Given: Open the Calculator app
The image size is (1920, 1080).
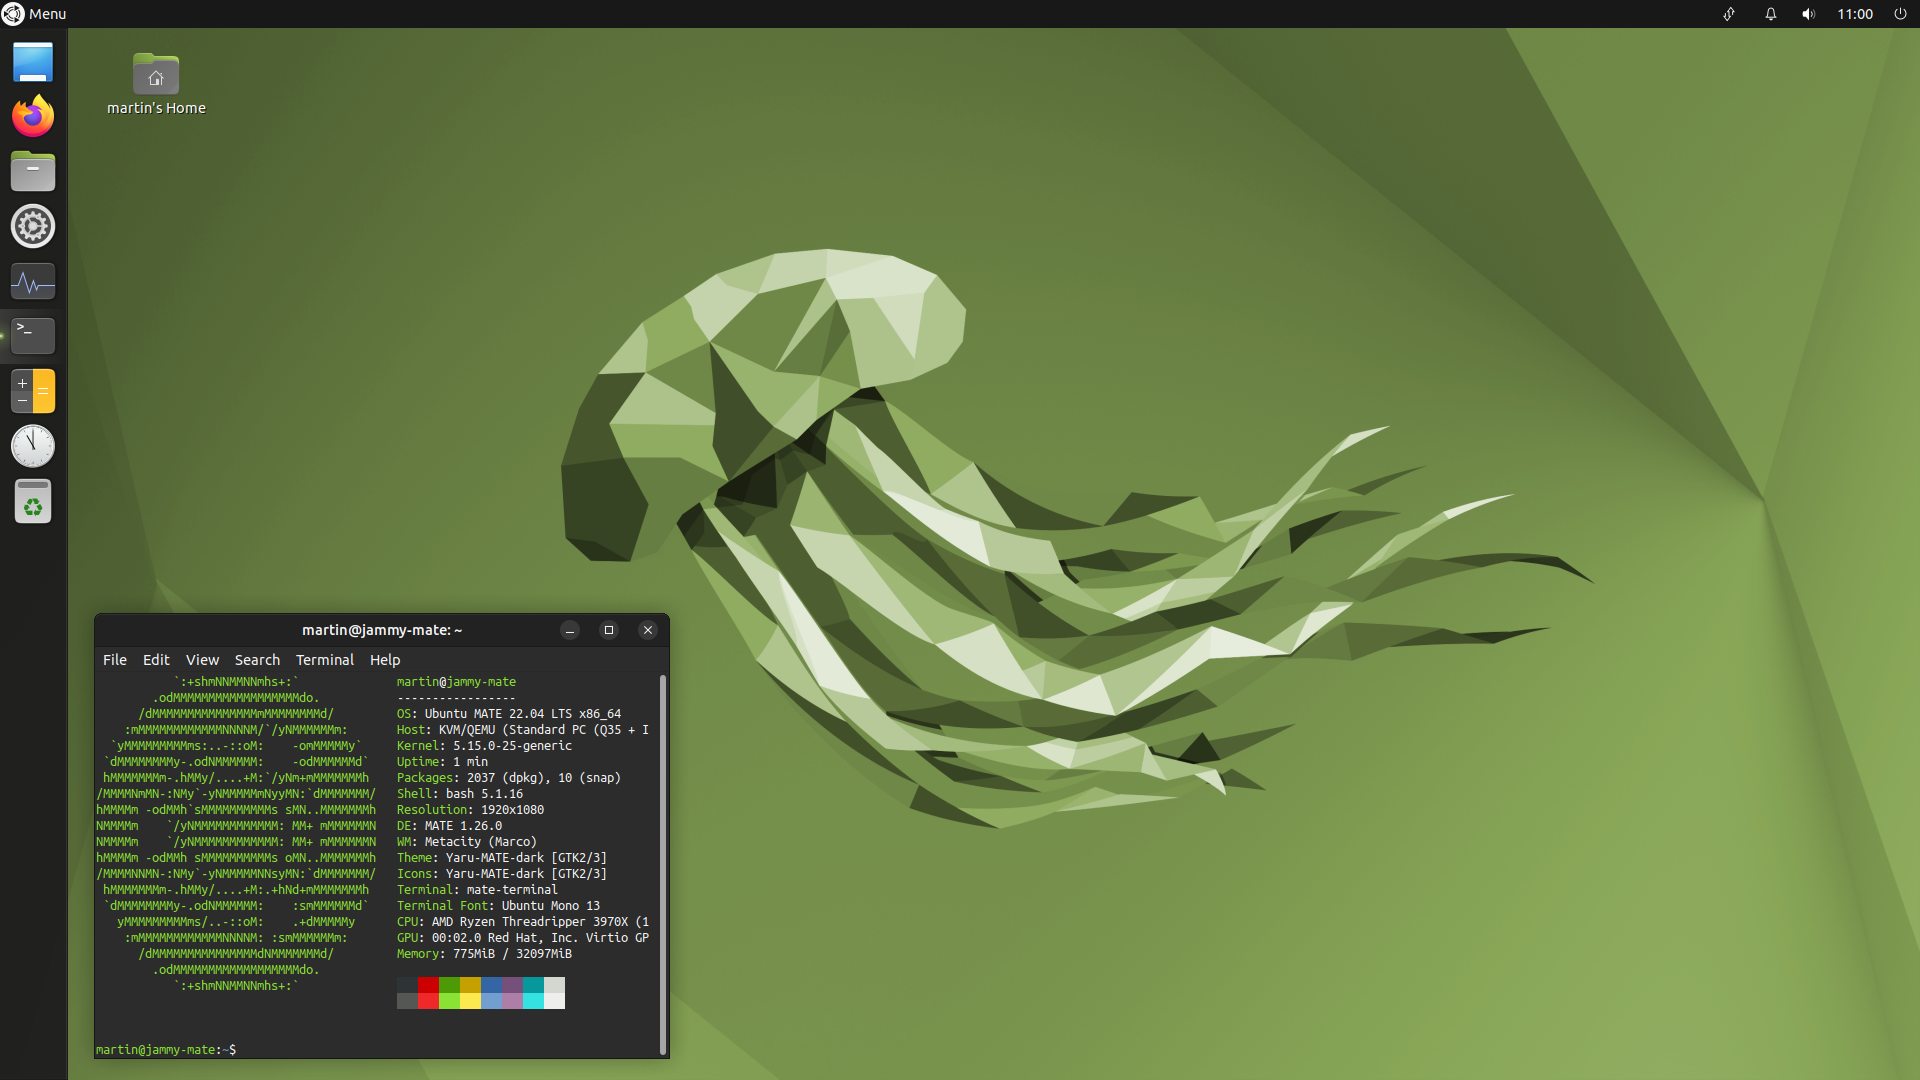Looking at the screenshot, I should pyautogui.click(x=32, y=390).
